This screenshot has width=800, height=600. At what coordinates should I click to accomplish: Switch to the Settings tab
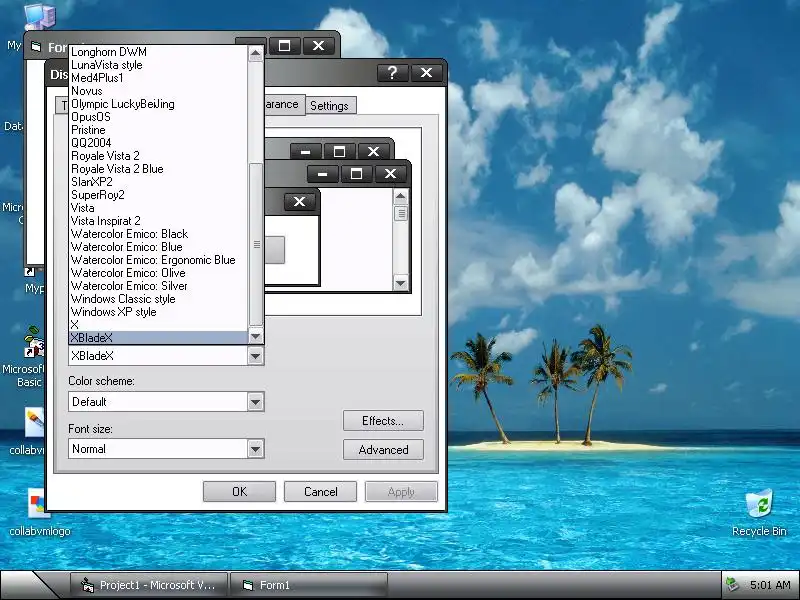[330, 106]
